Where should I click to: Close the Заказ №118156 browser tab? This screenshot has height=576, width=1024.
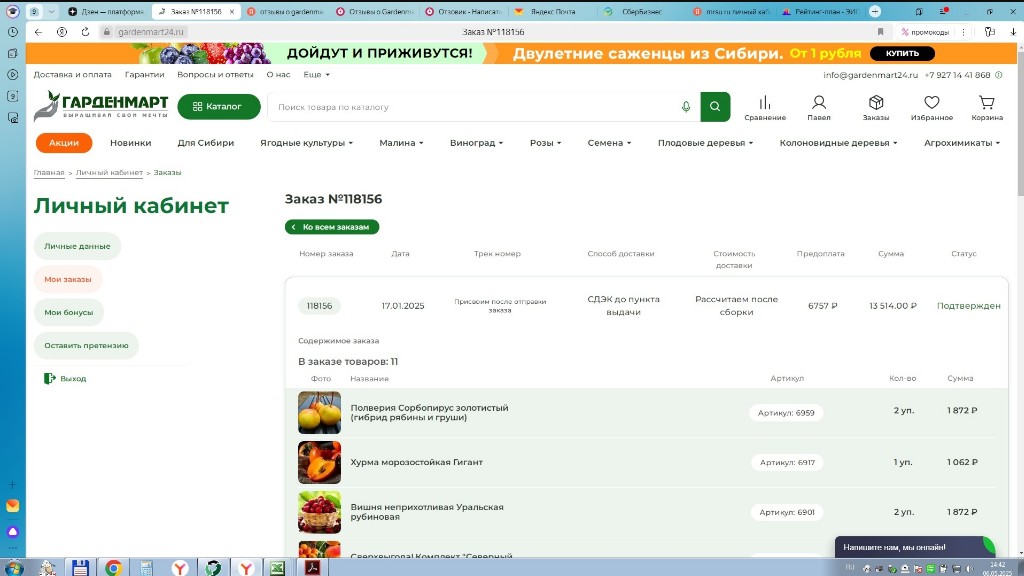232,12
